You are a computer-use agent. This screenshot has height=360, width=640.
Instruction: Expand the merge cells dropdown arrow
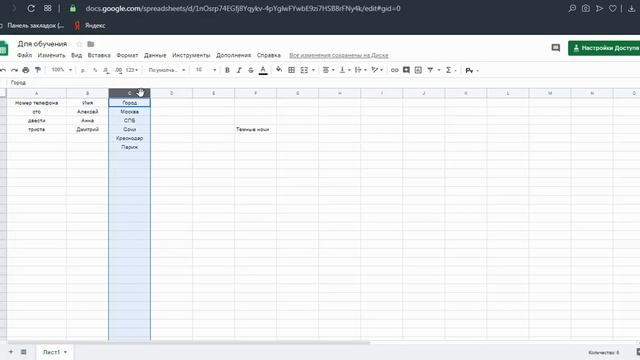pos(313,70)
